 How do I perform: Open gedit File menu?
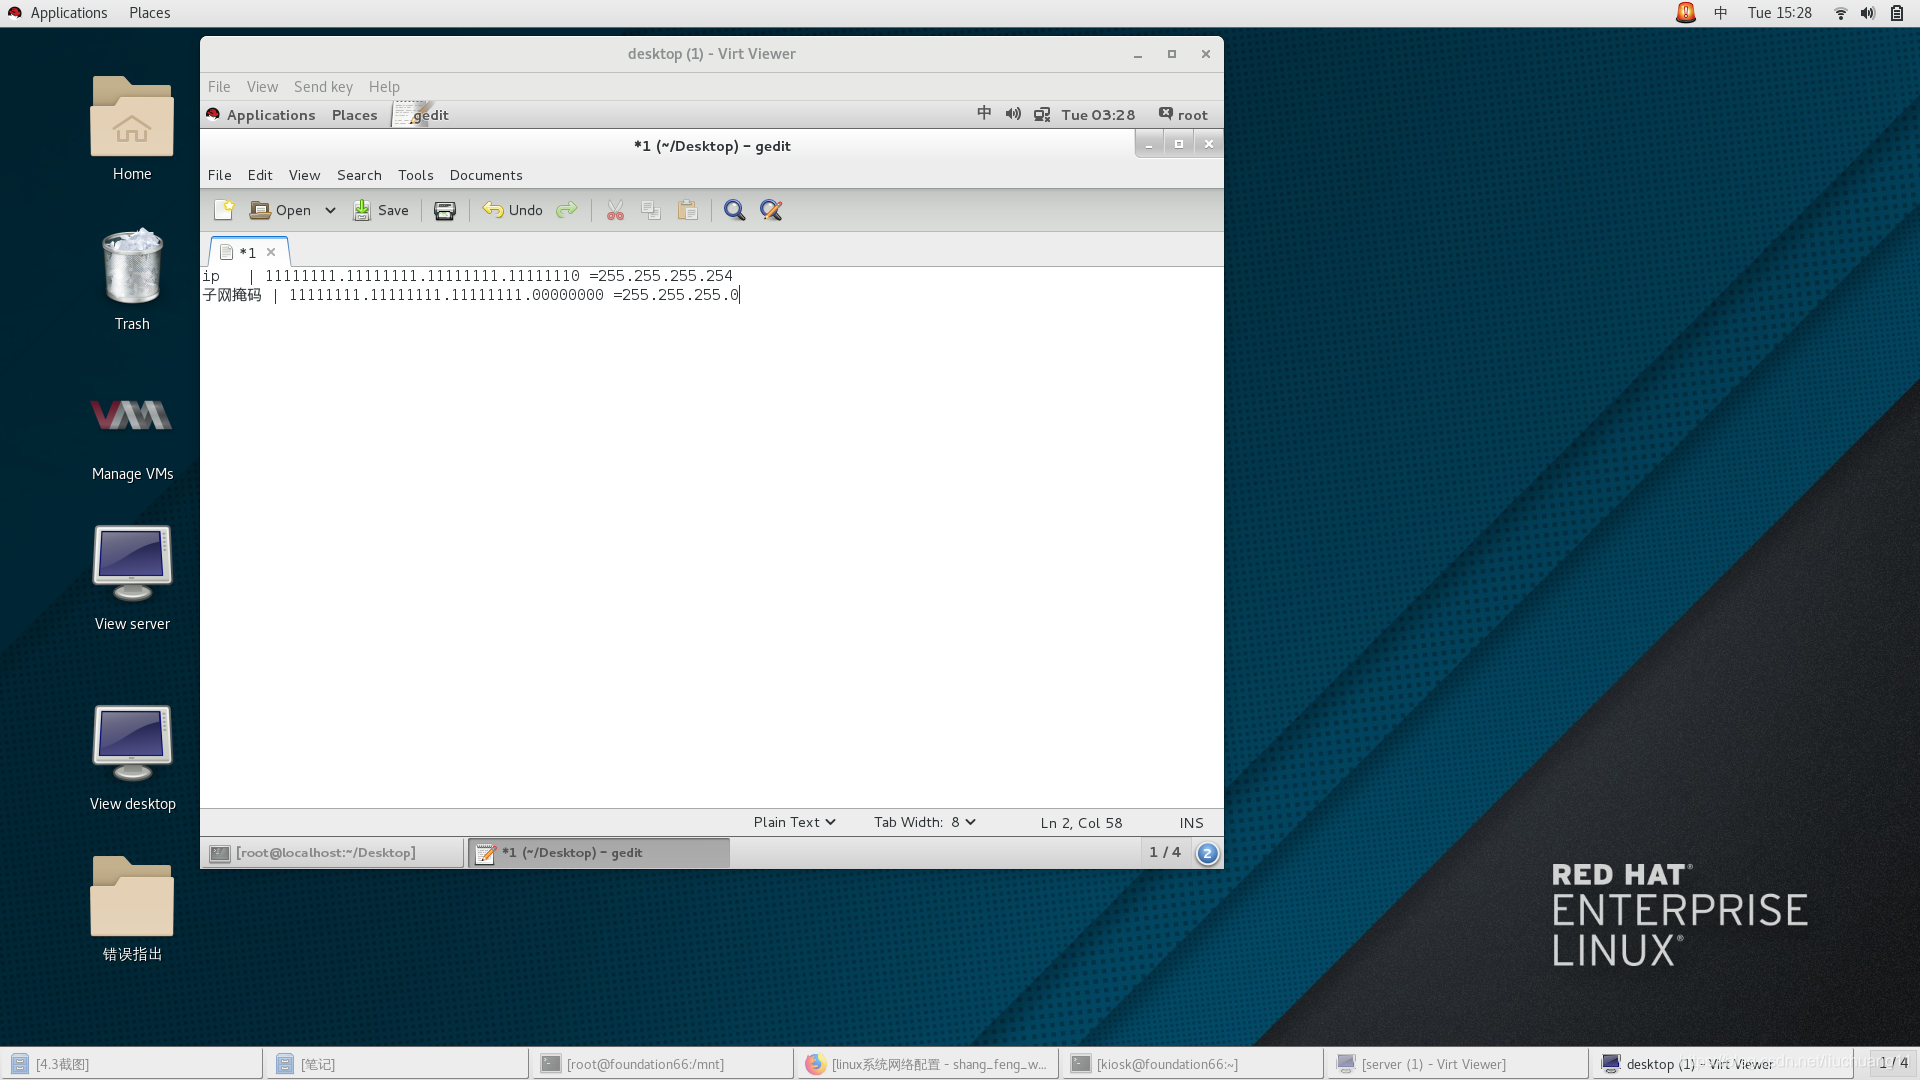219,175
